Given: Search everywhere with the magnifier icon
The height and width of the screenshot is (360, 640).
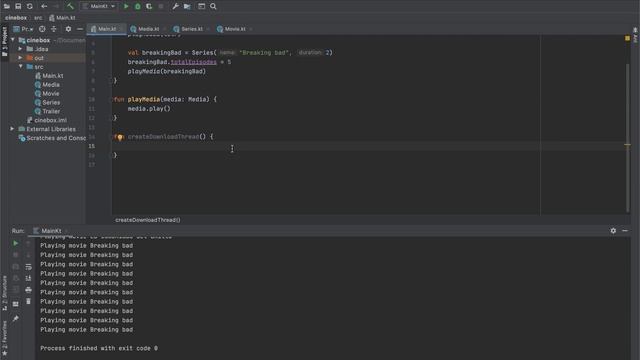Looking at the screenshot, I should tap(213, 6).
